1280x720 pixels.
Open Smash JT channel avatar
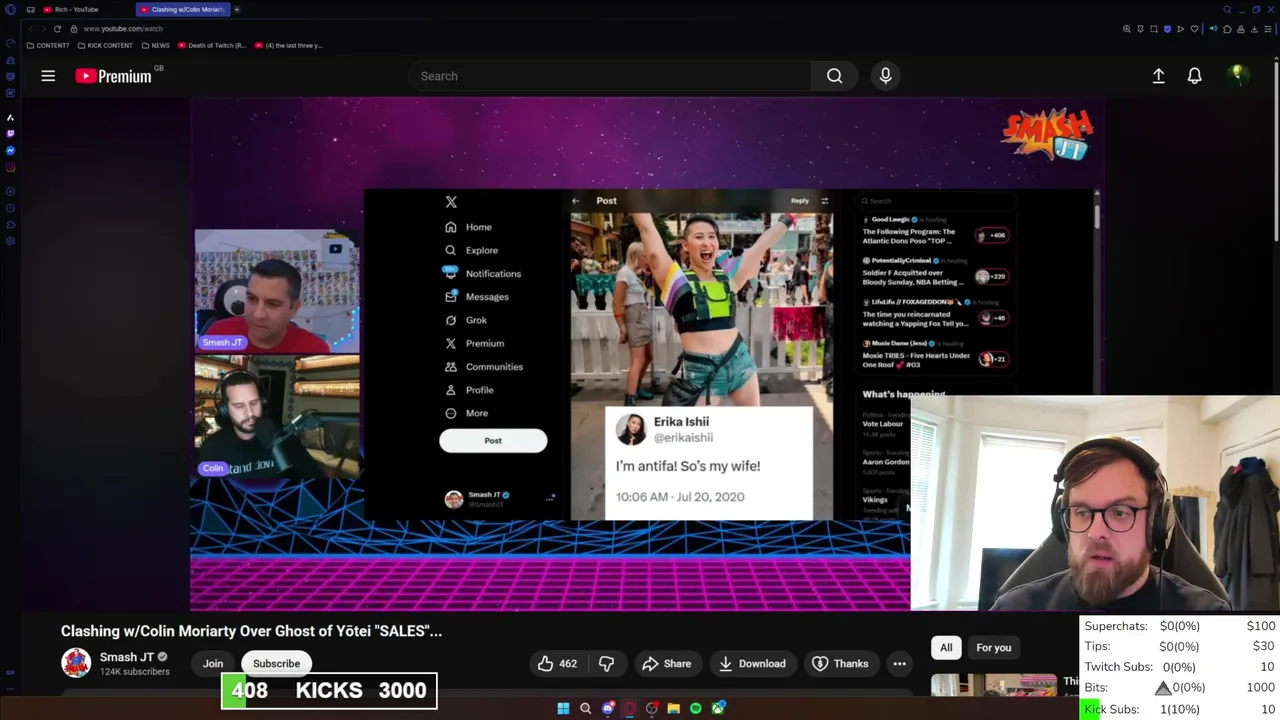click(76, 663)
